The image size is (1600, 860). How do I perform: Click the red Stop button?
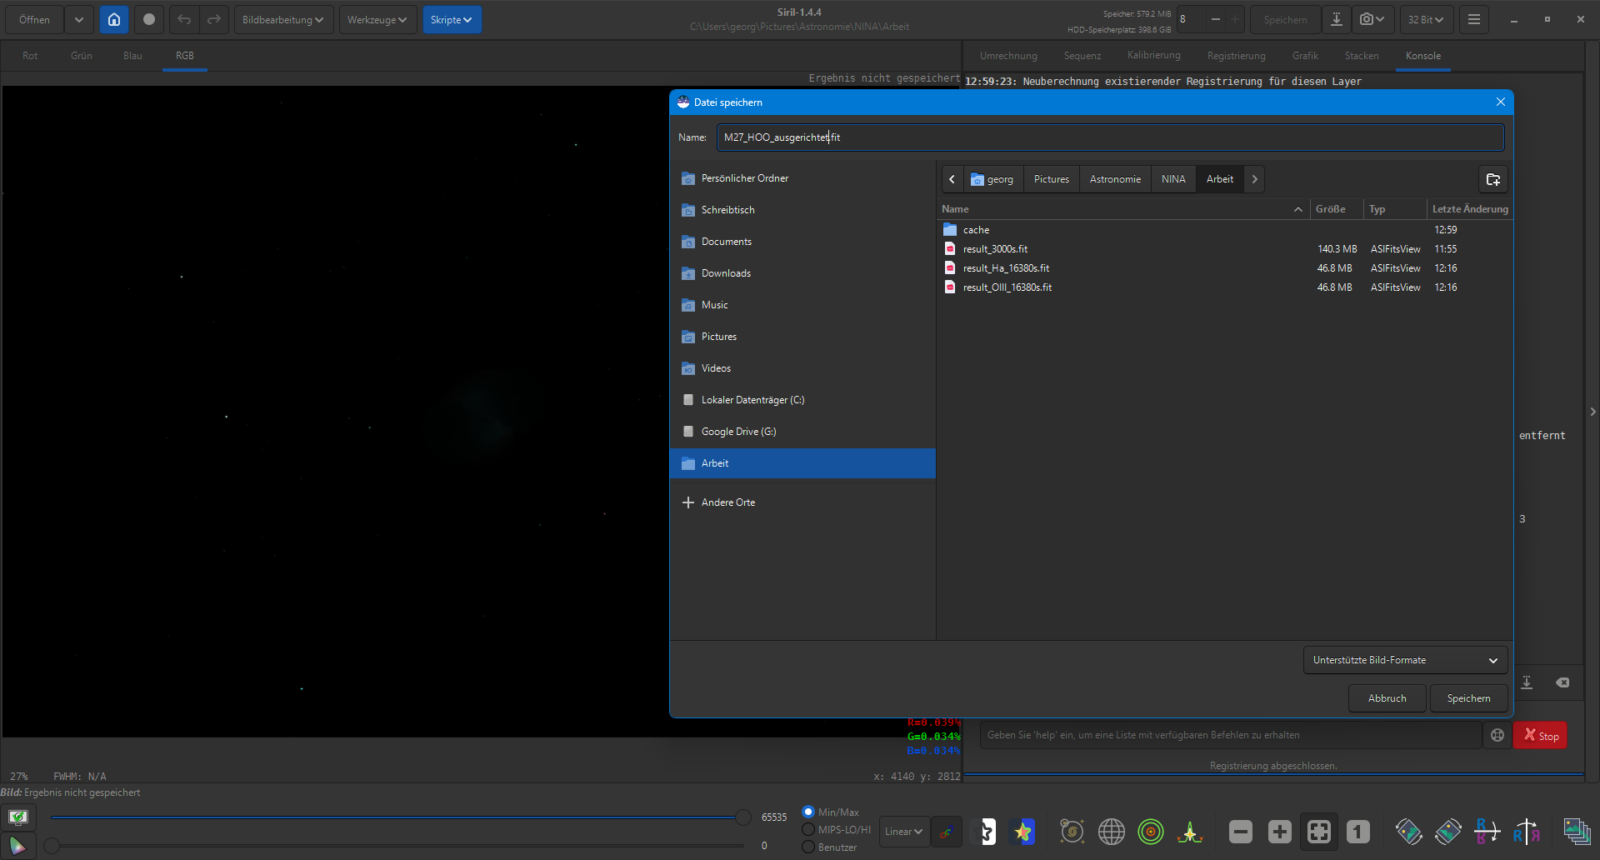(1540, 735)
